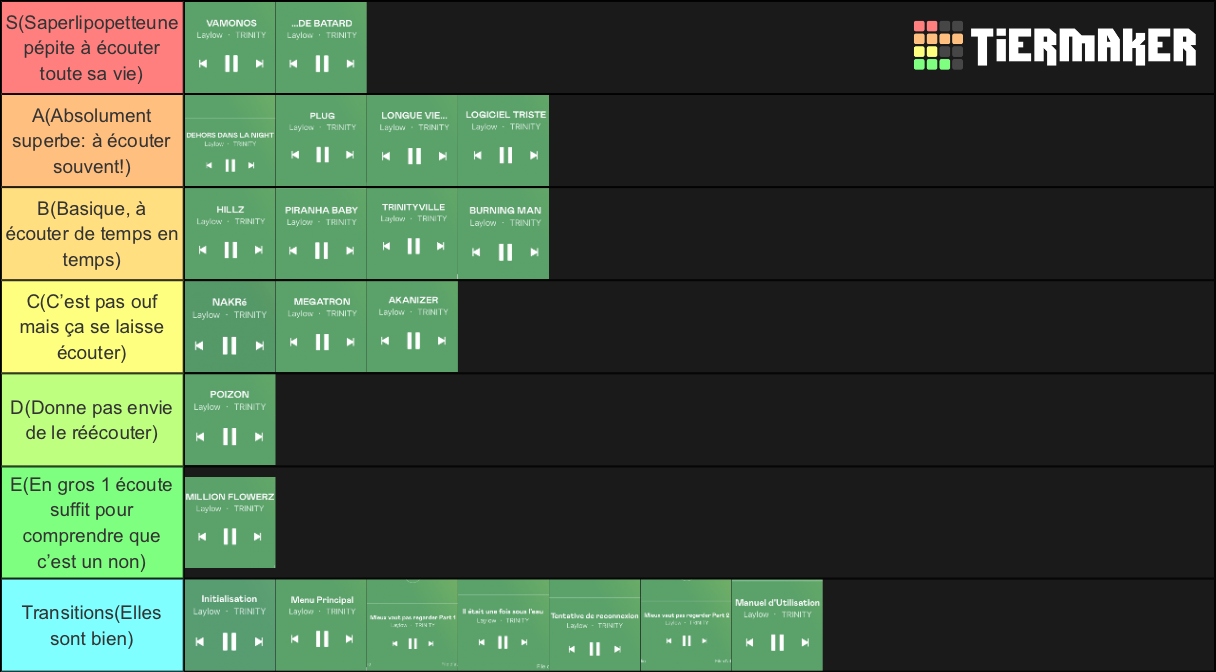Click pause icon on VAMONOS tile
The image size is (1216, 672).
231,64
